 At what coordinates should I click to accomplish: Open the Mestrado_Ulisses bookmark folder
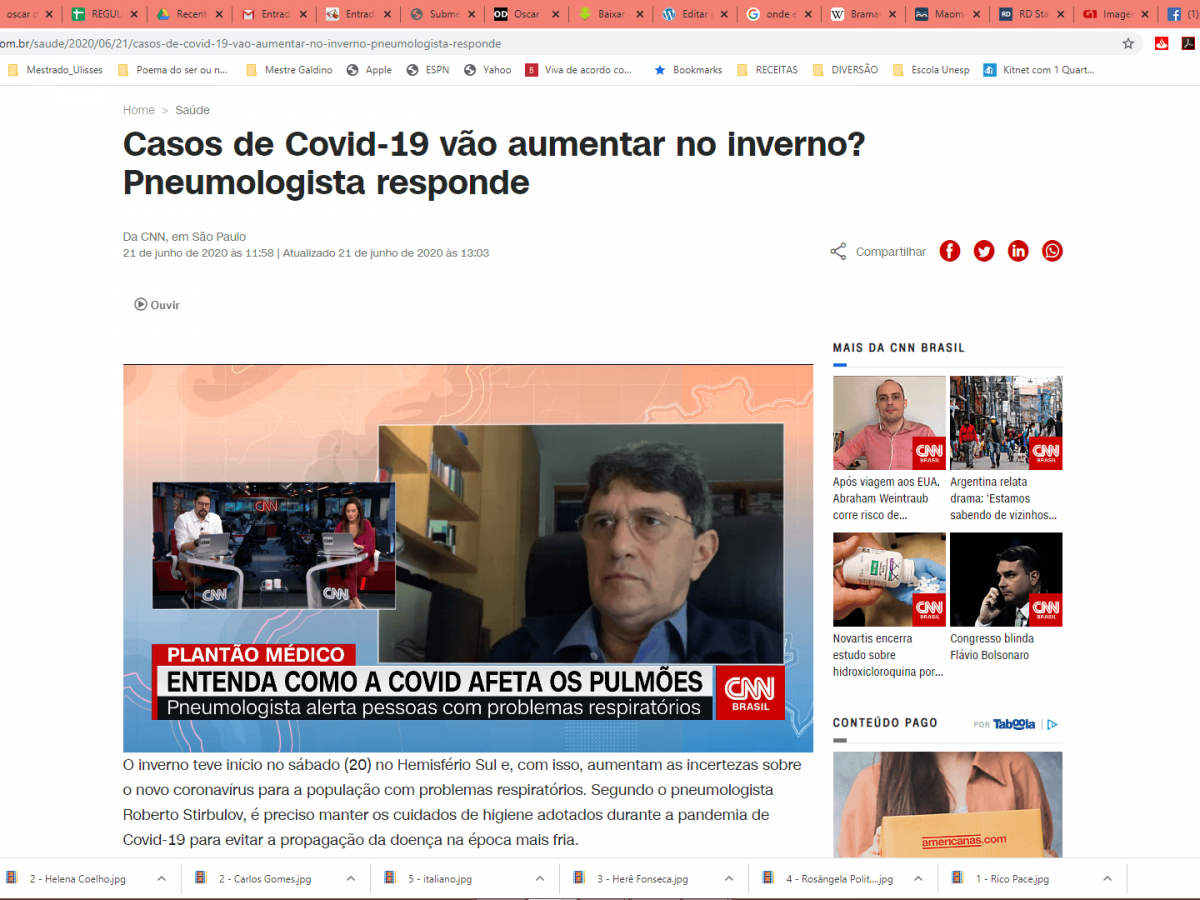[x=55, y=70]
